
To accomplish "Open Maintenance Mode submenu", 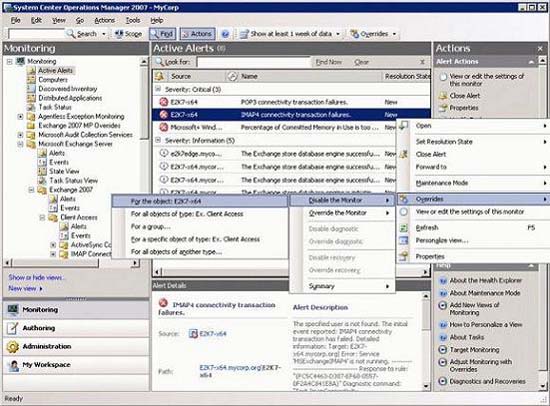I will tap(474, 183).
